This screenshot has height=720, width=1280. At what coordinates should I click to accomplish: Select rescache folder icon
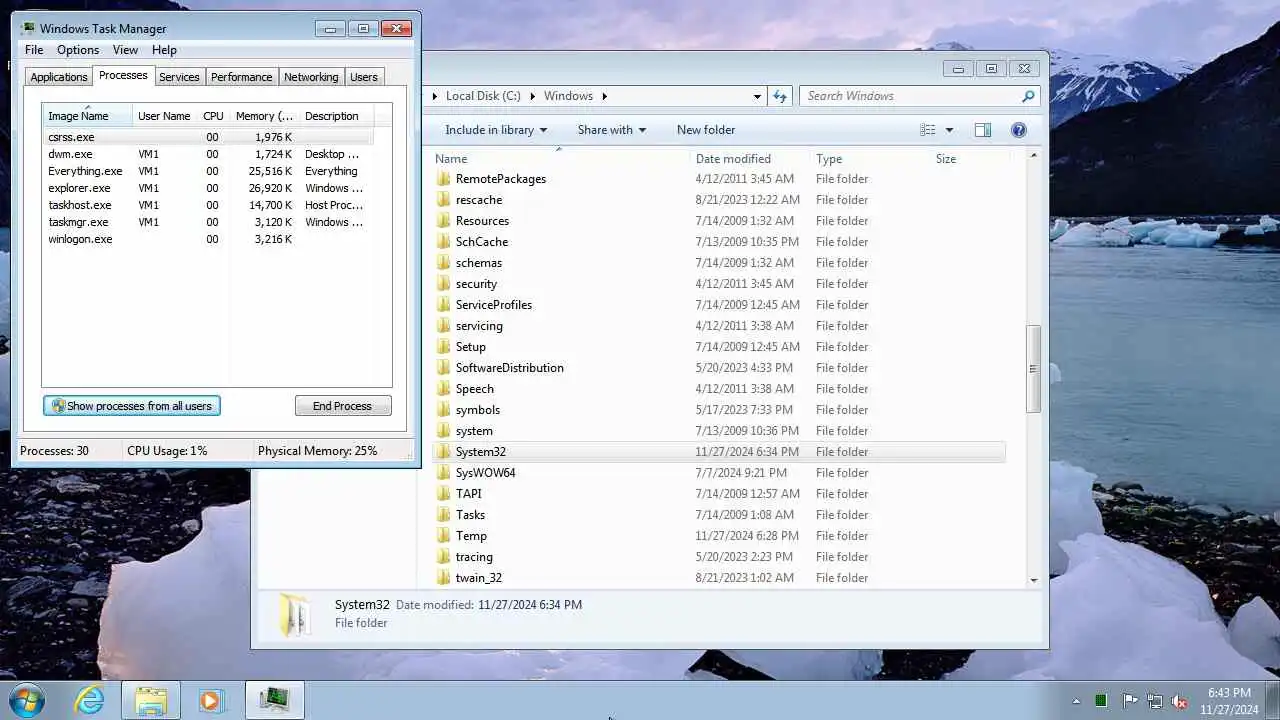444,200
